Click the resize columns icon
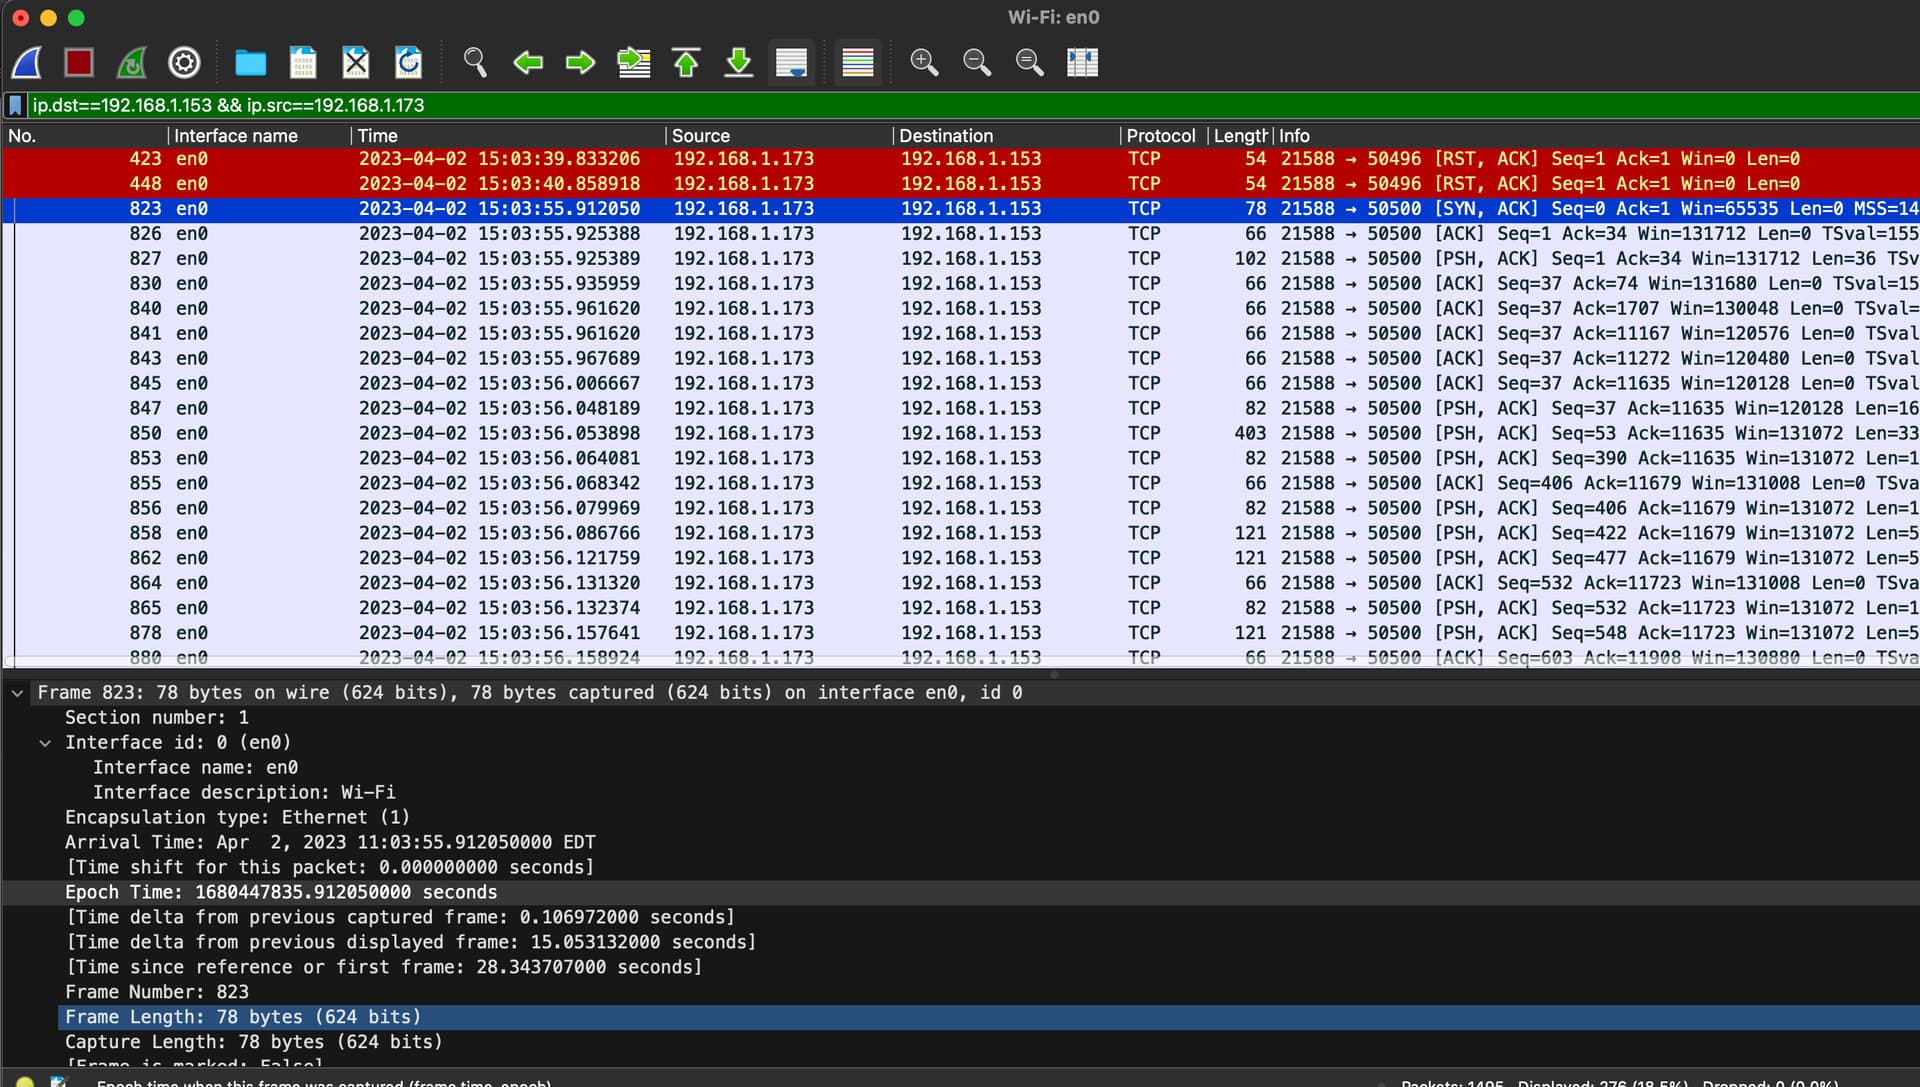 pos(1082,63)
